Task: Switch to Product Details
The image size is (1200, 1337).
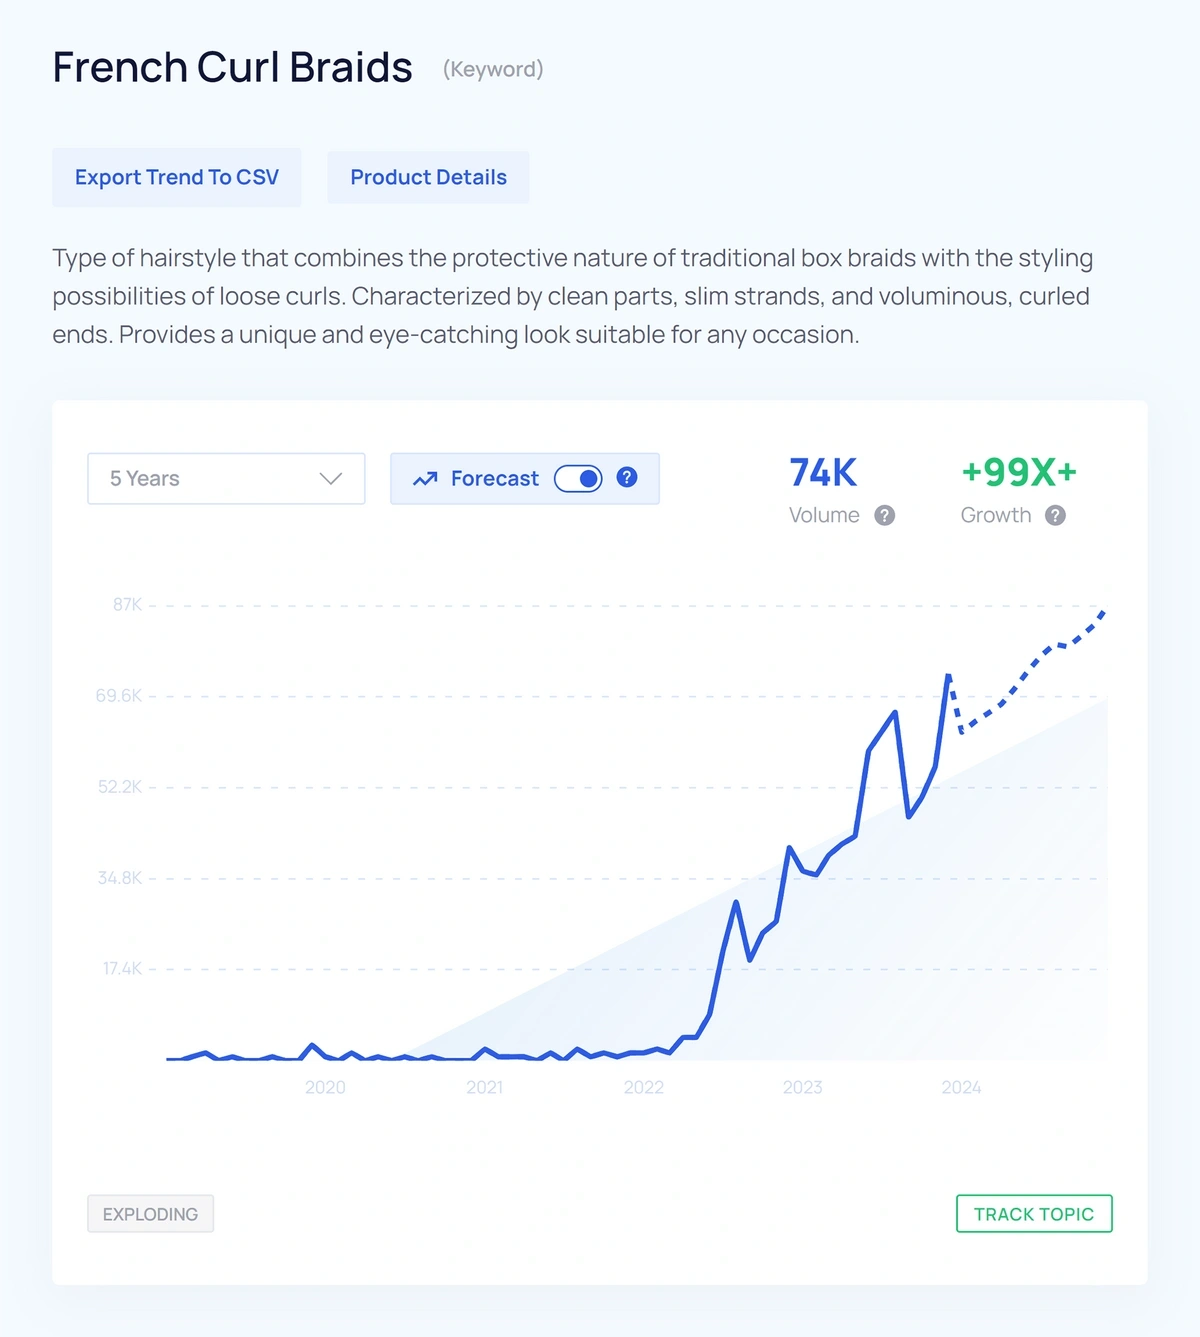Action: pos(428,177)
